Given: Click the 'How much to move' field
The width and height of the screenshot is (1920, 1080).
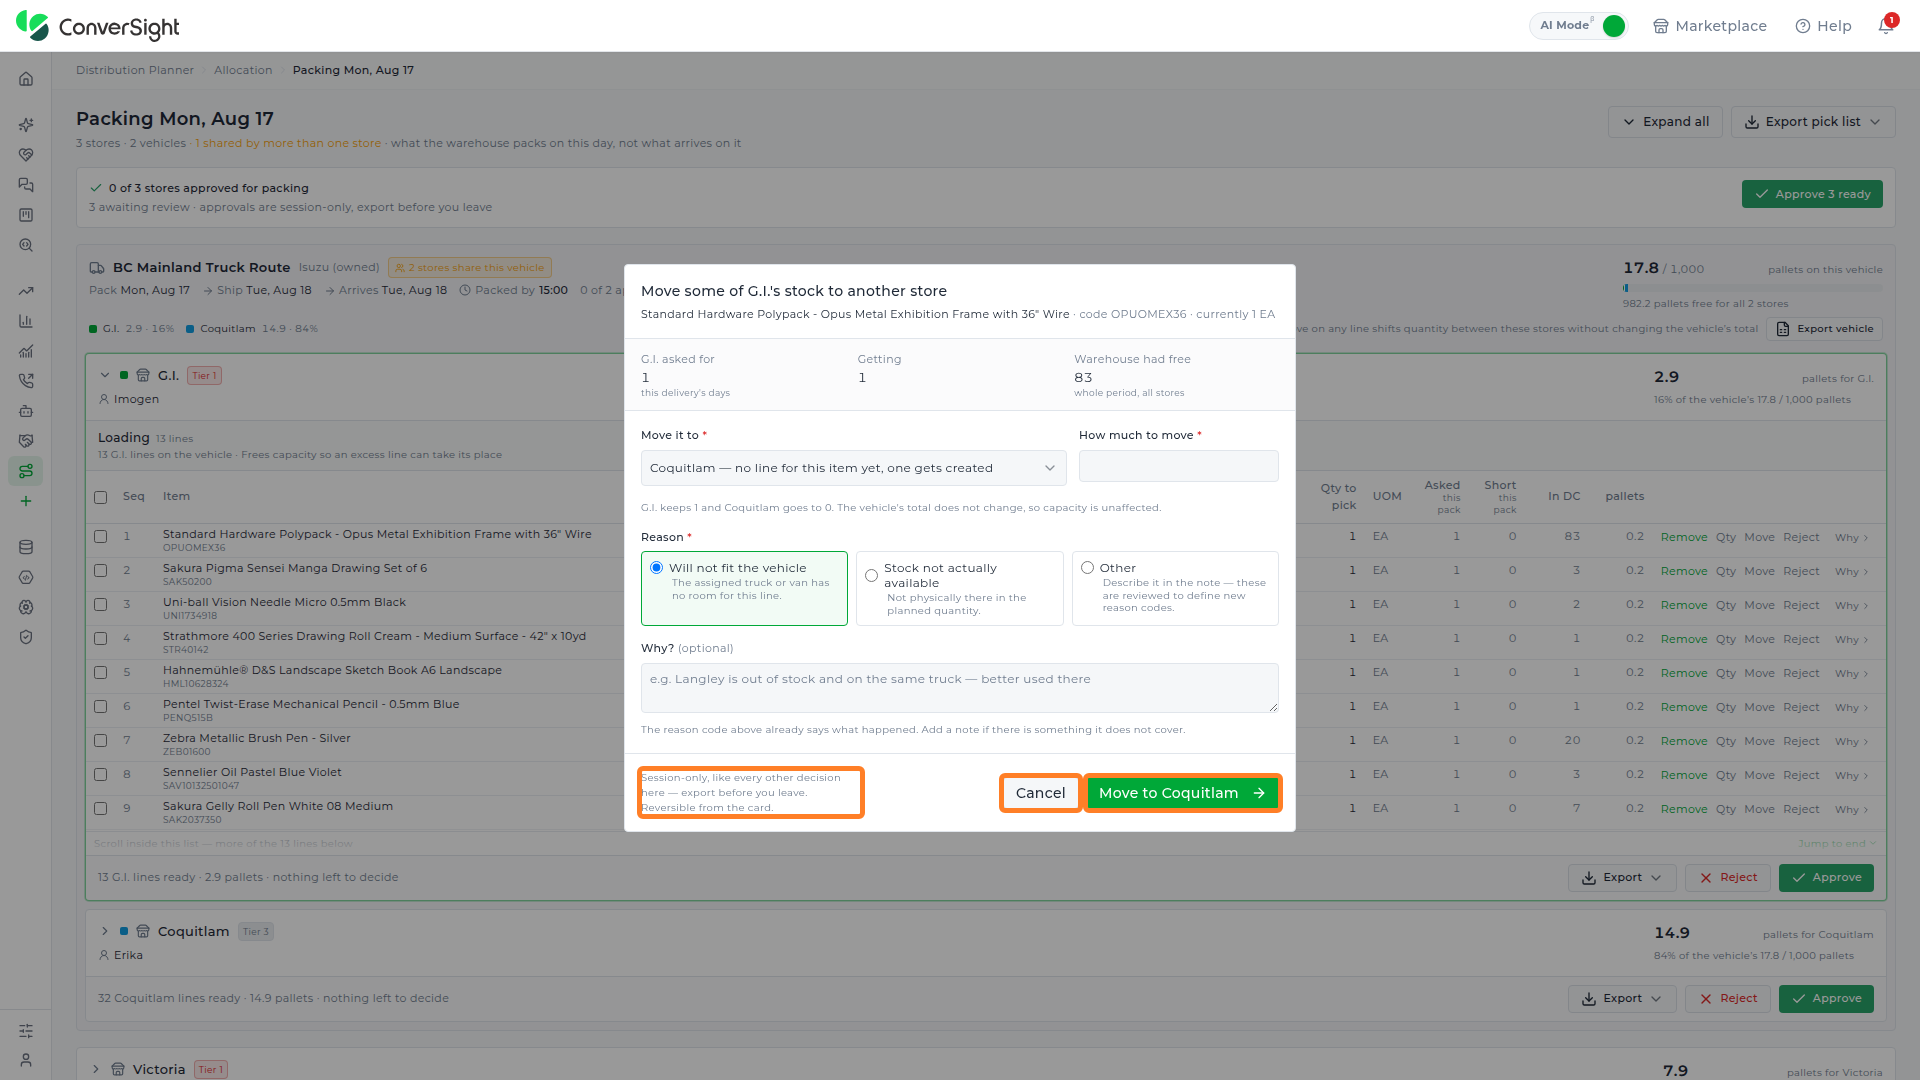Looking at the screenshot, I should [1178, 466].
